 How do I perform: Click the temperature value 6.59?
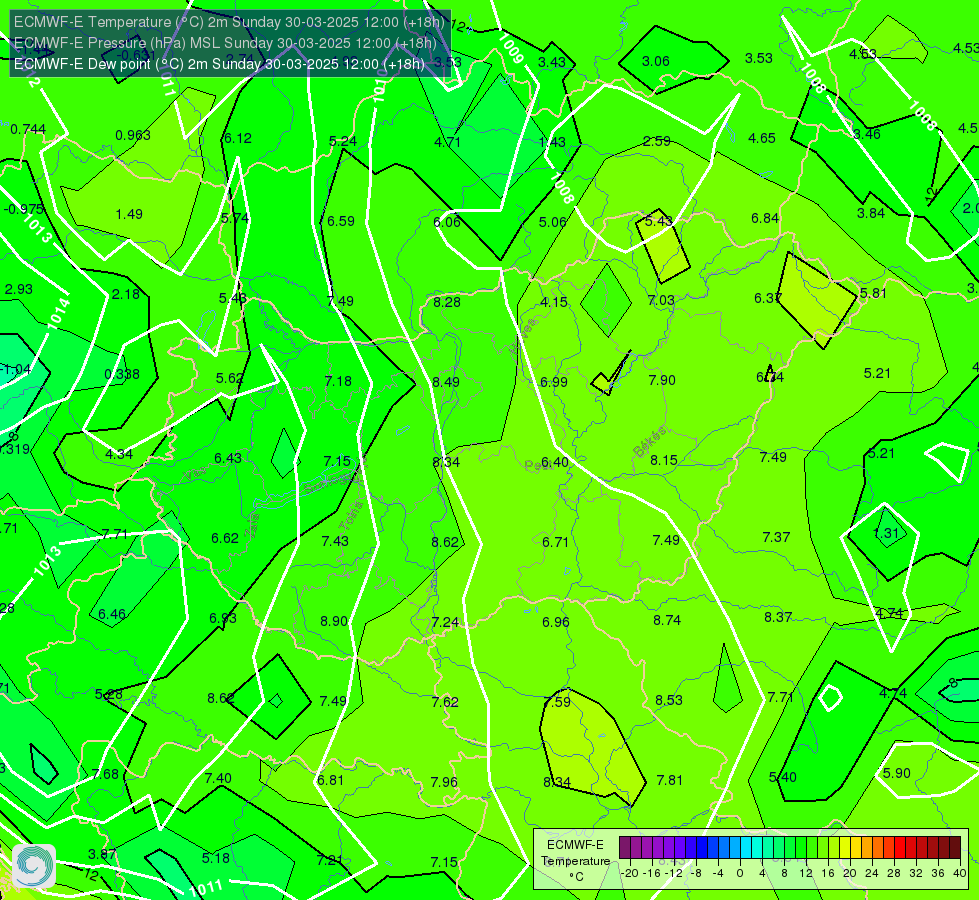click(x=341, y=221)
